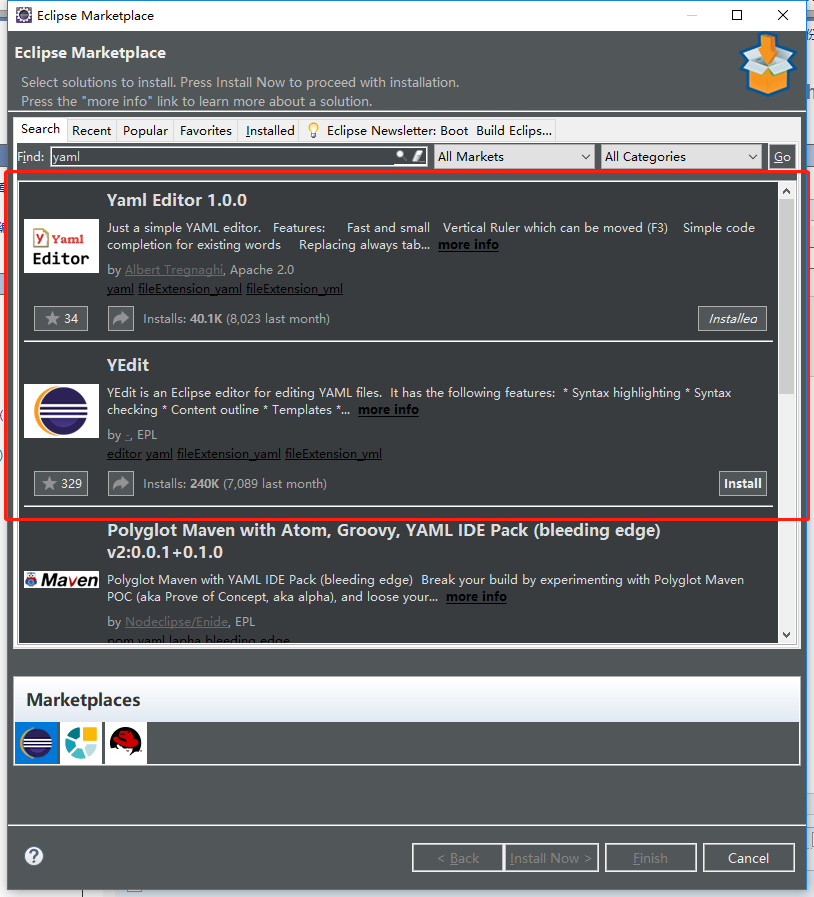This screenshot has height=897, width=814.
Task: Click the Finish button
Action: 650,858
